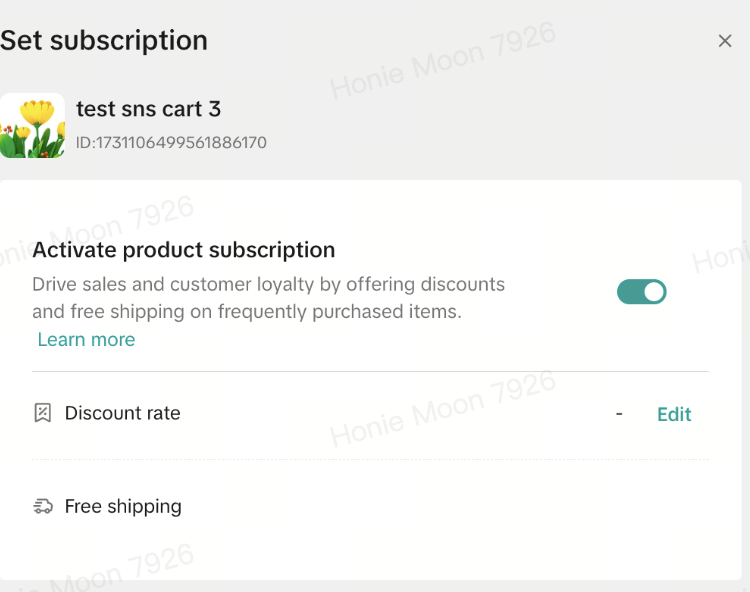This screenshot has width=750, height=592.
Task: Toggle the Activate product subscription switch
Action: tap(641, 292)
